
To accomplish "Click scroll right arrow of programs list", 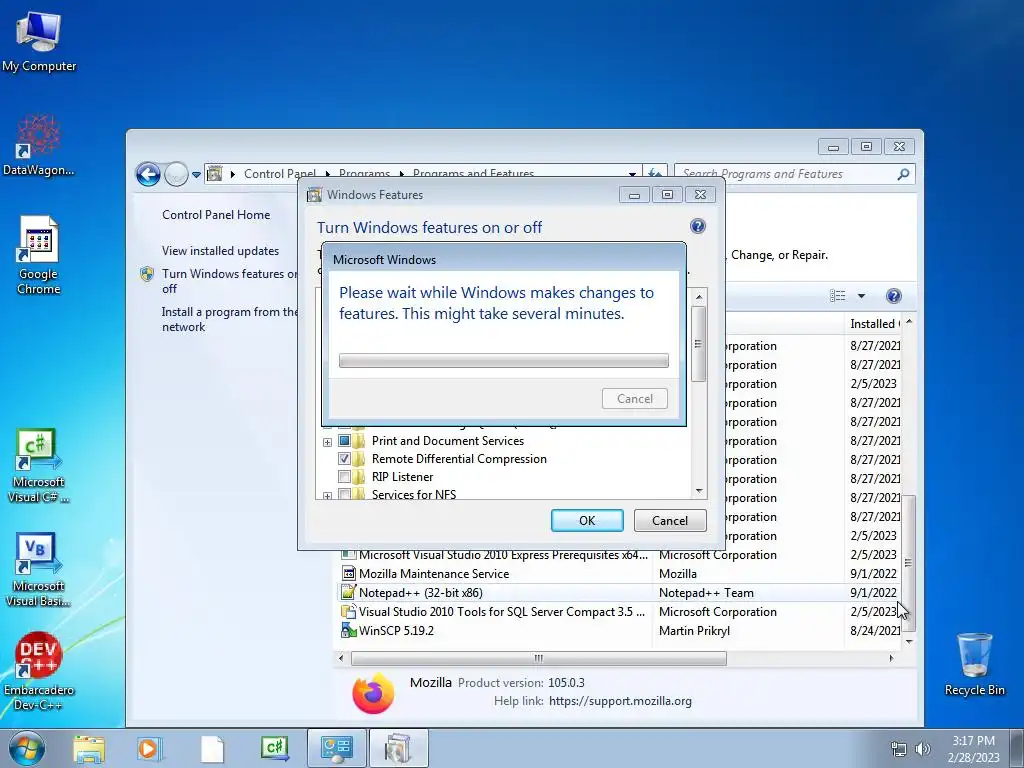I will (x=891, y=658).
